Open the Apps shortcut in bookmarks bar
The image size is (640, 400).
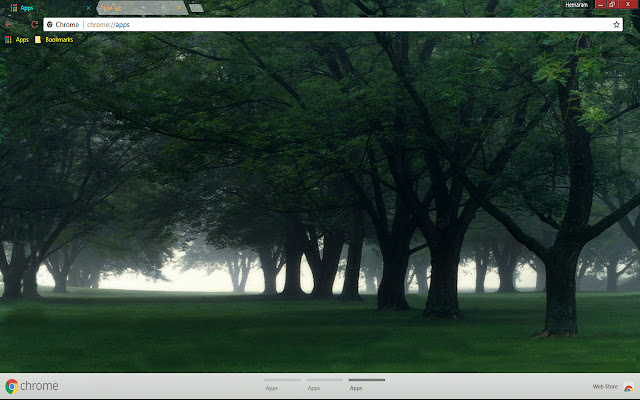[x=17, y=40]
